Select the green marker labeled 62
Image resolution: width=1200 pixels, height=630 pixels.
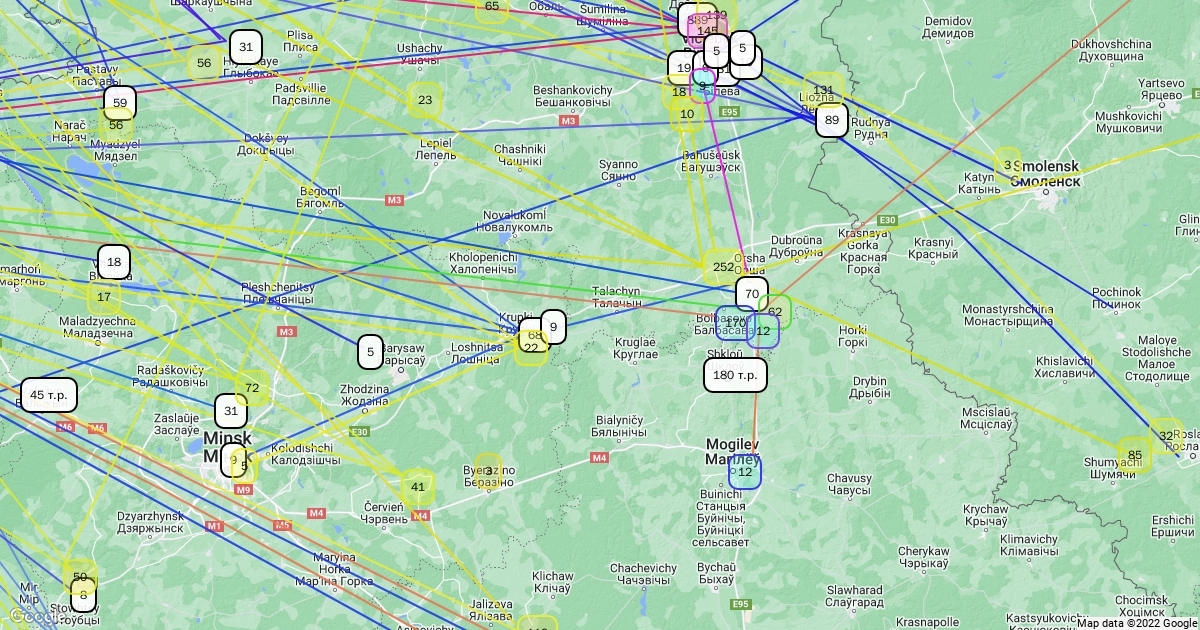point(775,311)
